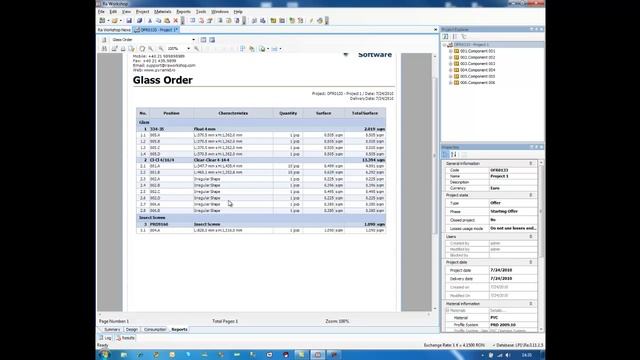Open the File menu
Viewport: 640px width, 360px height.
pyautogui.click(x=101, y=12)
